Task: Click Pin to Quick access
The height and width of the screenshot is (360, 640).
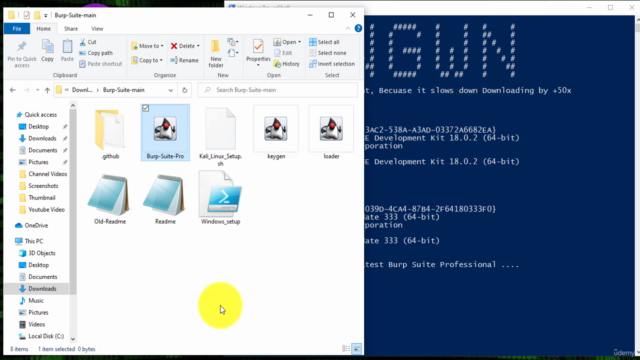Action: click(22, 54)
